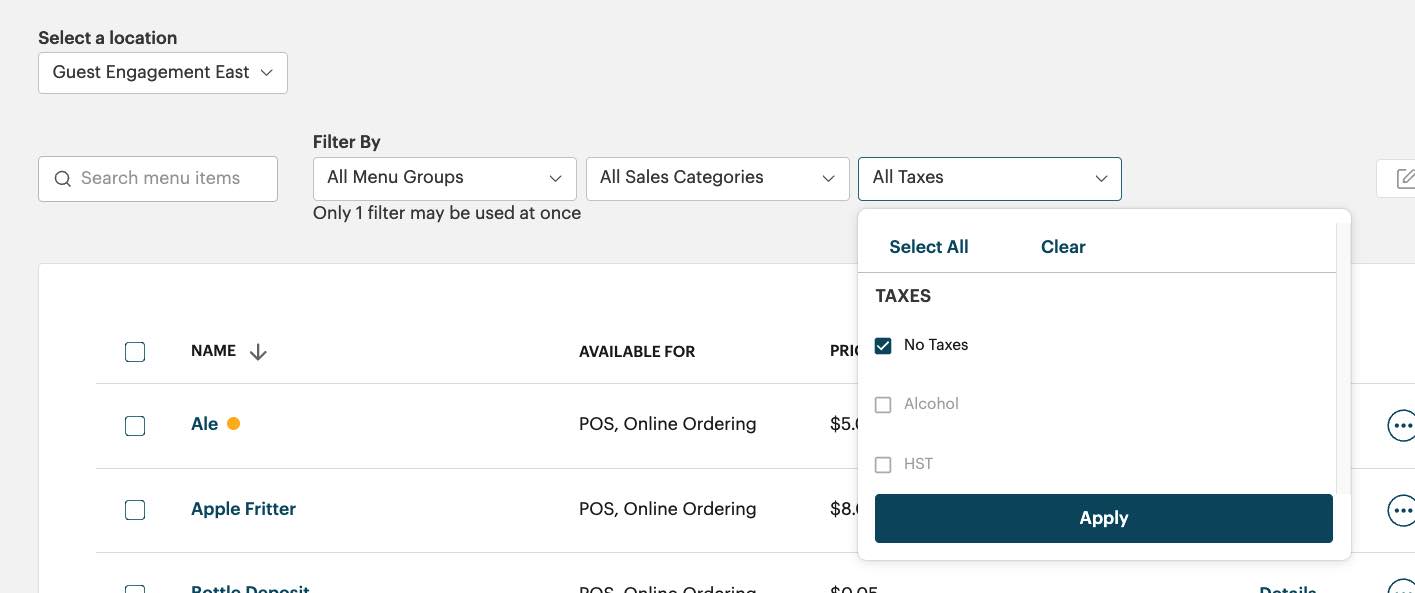The width and height of the screenshot is (1415, 593).
Task: Collapse the All Taxes dropdown
Action: (x=989, y=178)
